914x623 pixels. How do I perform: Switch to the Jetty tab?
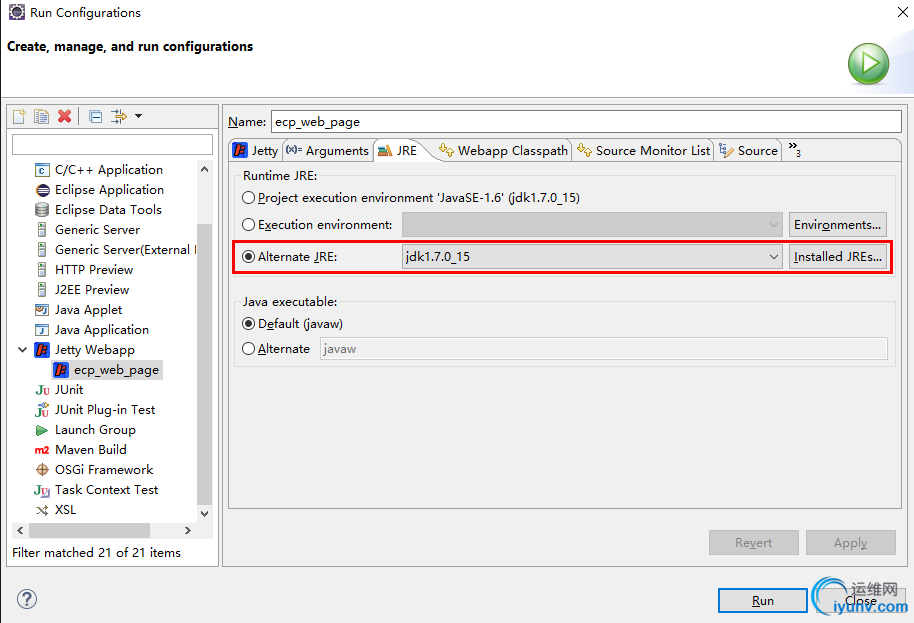[x=256, y=150]
